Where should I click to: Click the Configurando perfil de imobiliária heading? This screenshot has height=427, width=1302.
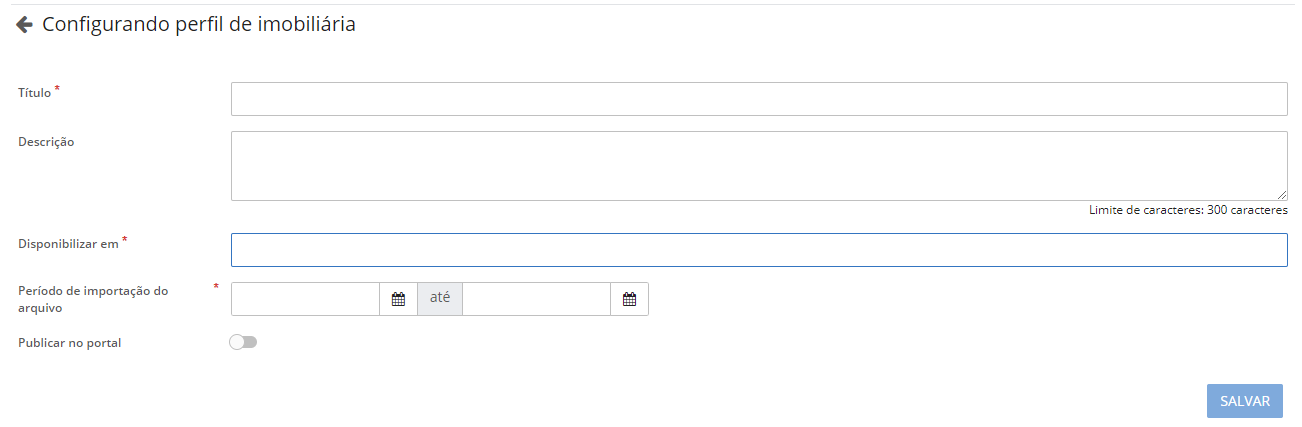(x=198, y=25)
